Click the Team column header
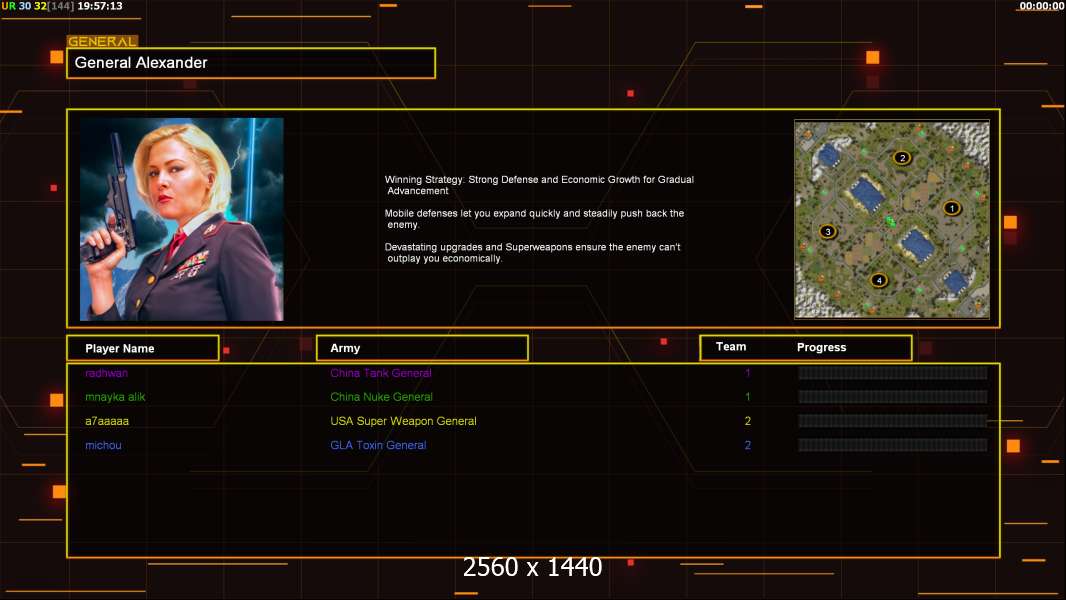Viewport: 1066px width, 600px height. pos(731,347)
